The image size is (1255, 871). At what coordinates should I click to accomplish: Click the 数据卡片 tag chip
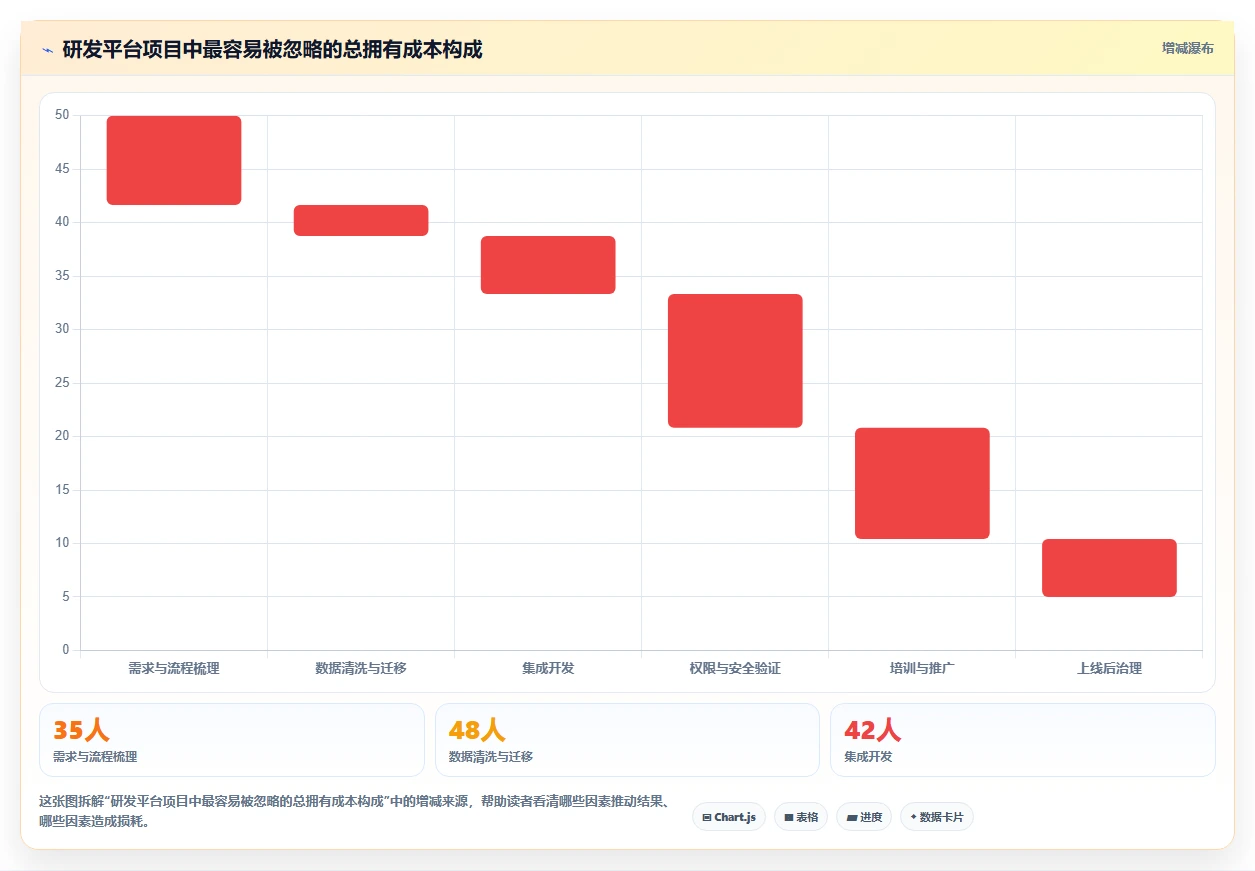tap(937, 817)
